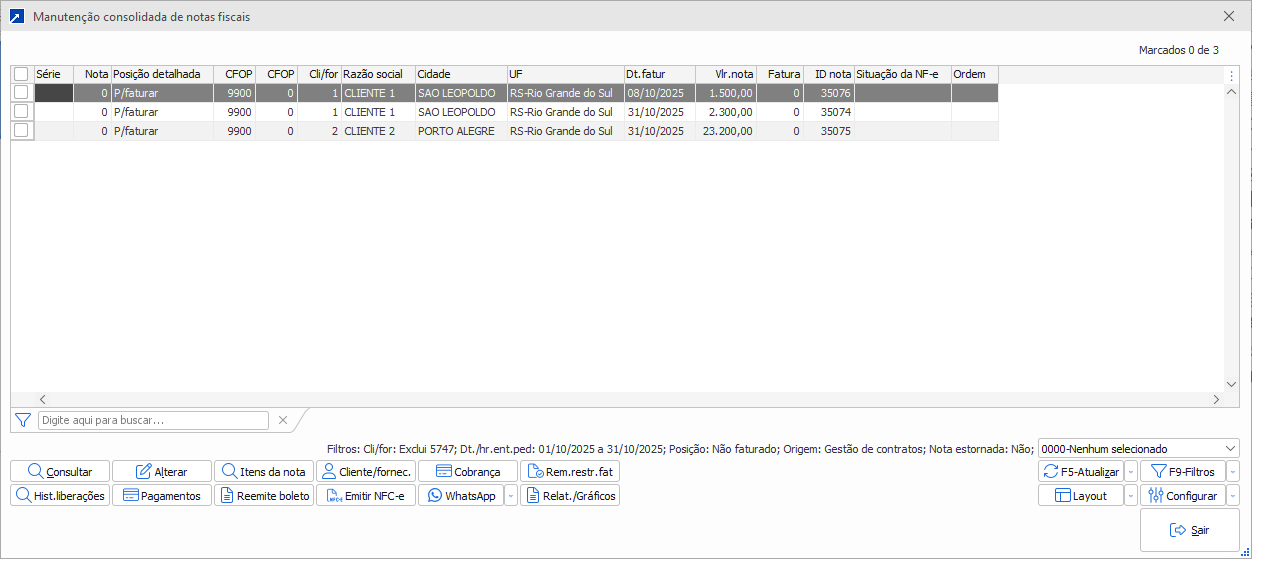The image size is (1266, 566).
Task: Open Alterar to edit the note
Action: 162,471
